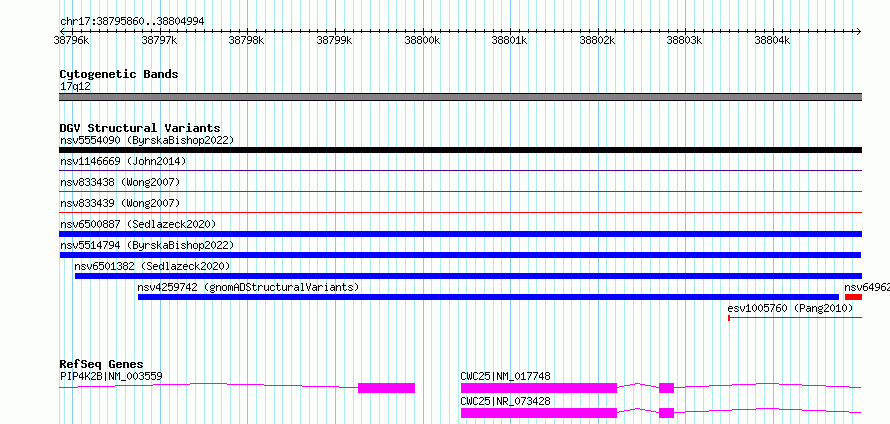This screenshot has width=890, height=424.
Task: Open the Cytogenetic Bands track heading
Action: click(119, 74)
